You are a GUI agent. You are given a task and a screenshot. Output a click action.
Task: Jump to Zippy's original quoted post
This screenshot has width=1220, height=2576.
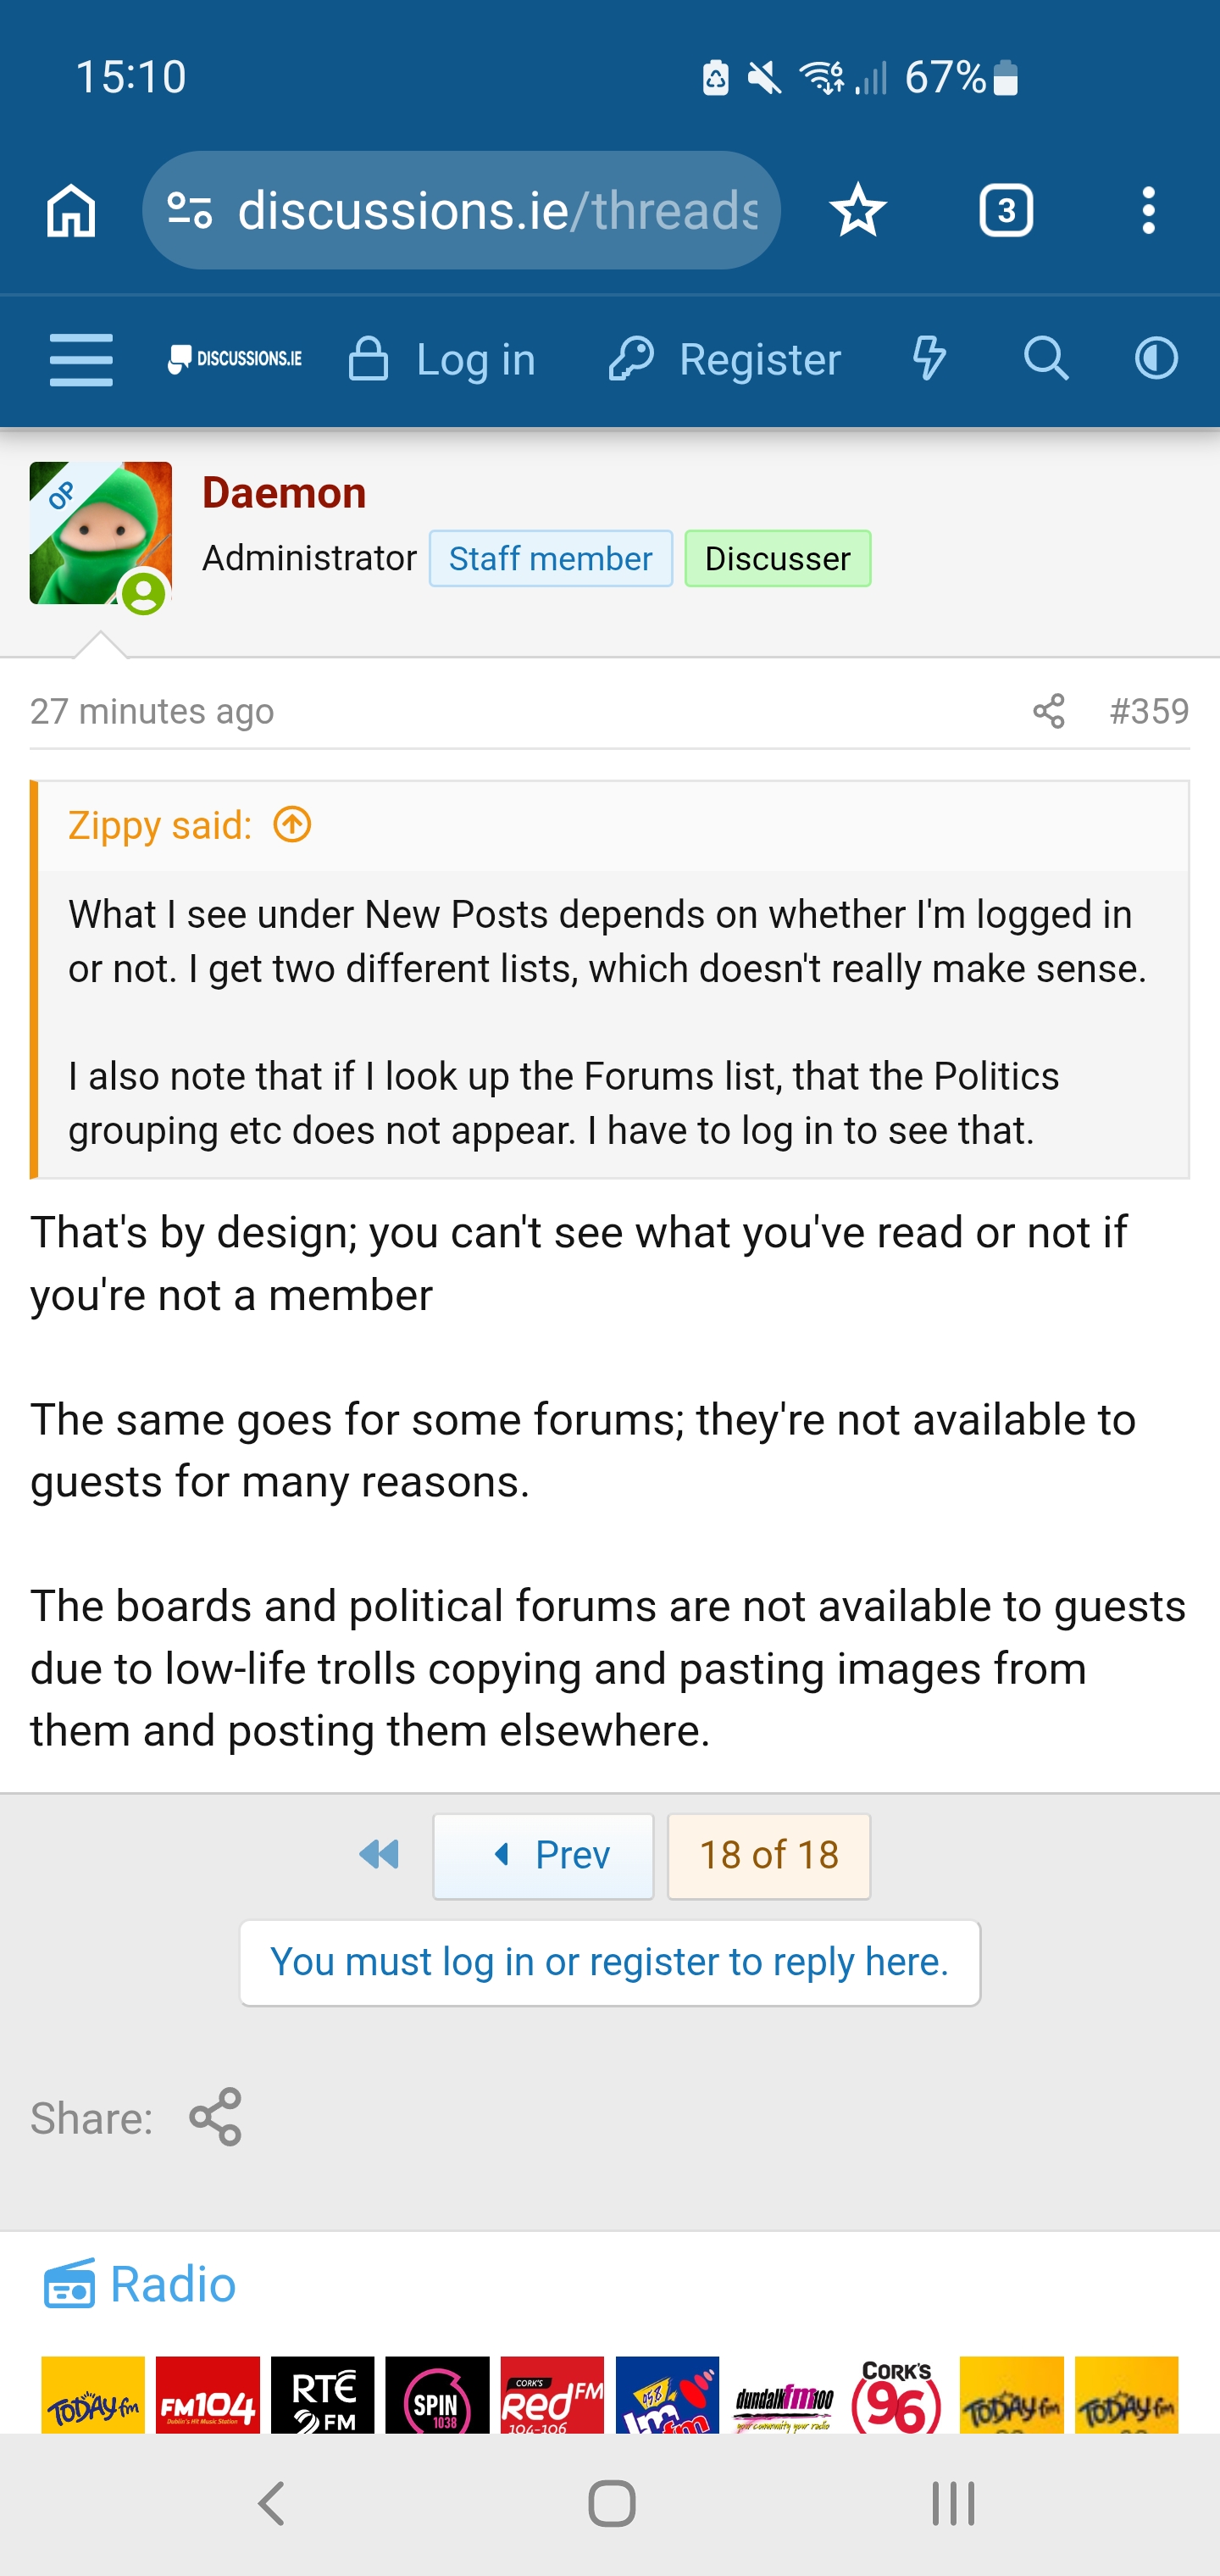(292, 825)
